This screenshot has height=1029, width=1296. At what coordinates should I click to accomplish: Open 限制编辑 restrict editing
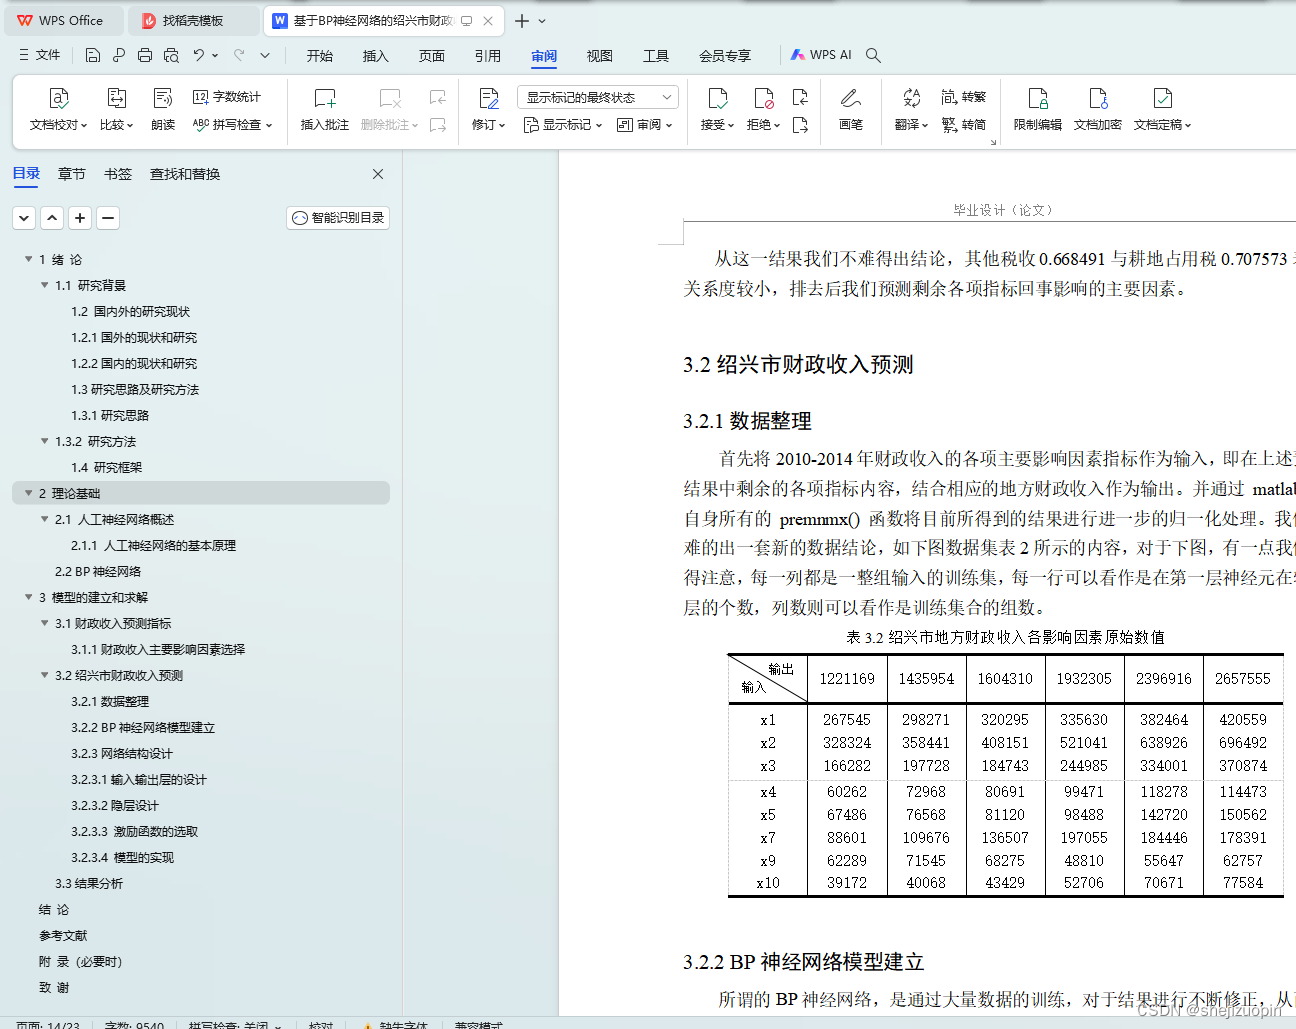click(1038, 110)
